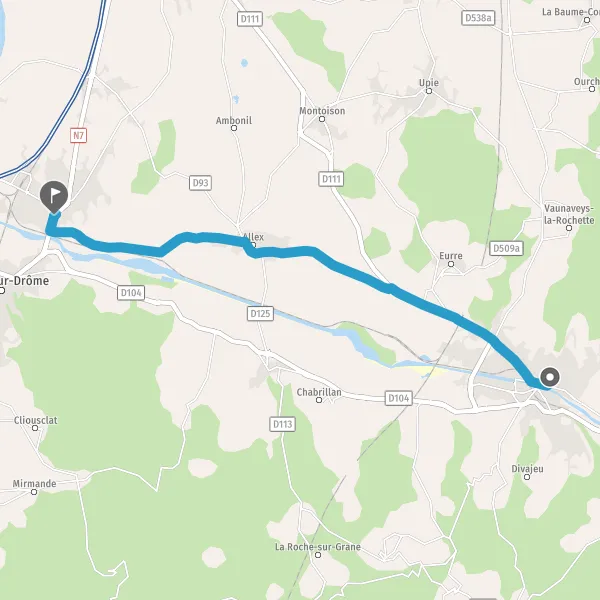This screenshot has width=600, height=600.
Task: Select Vaunaveys-la-Rochette label
Action: point(569,214)
